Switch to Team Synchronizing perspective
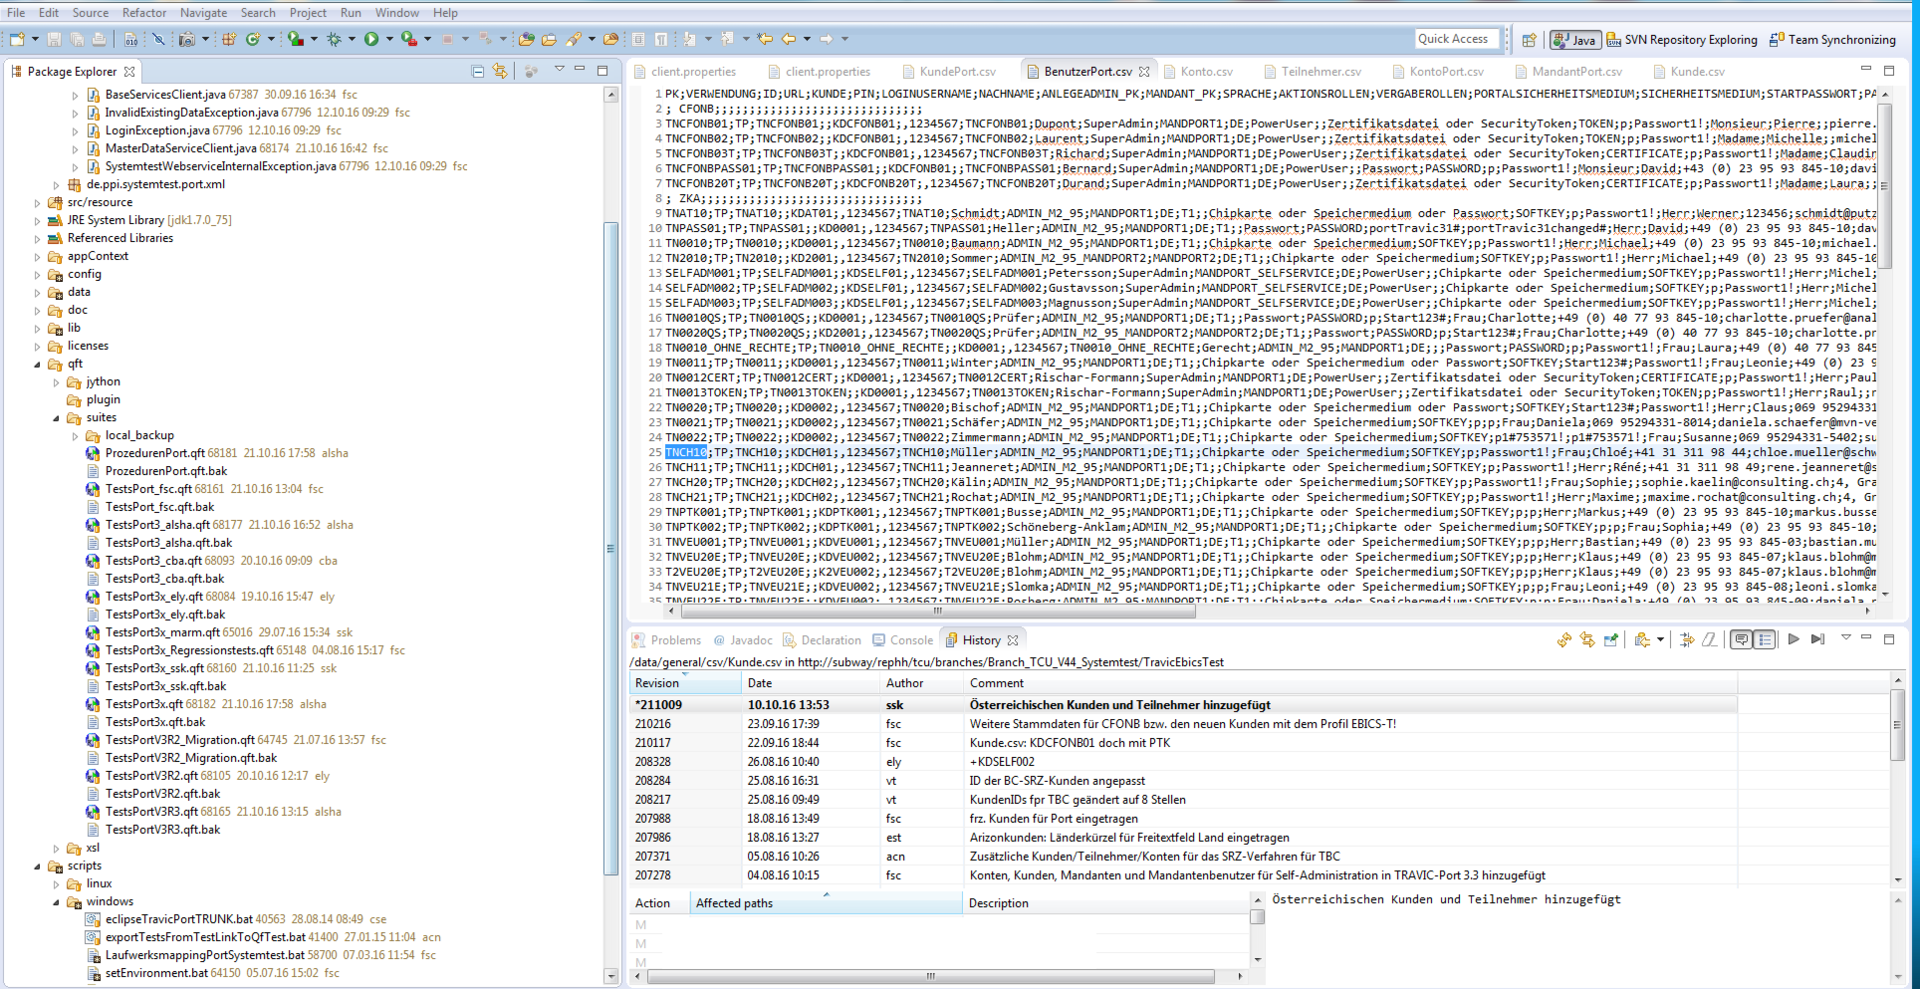The height and width of the screenshot is (989, 1920). [1832, 40]
